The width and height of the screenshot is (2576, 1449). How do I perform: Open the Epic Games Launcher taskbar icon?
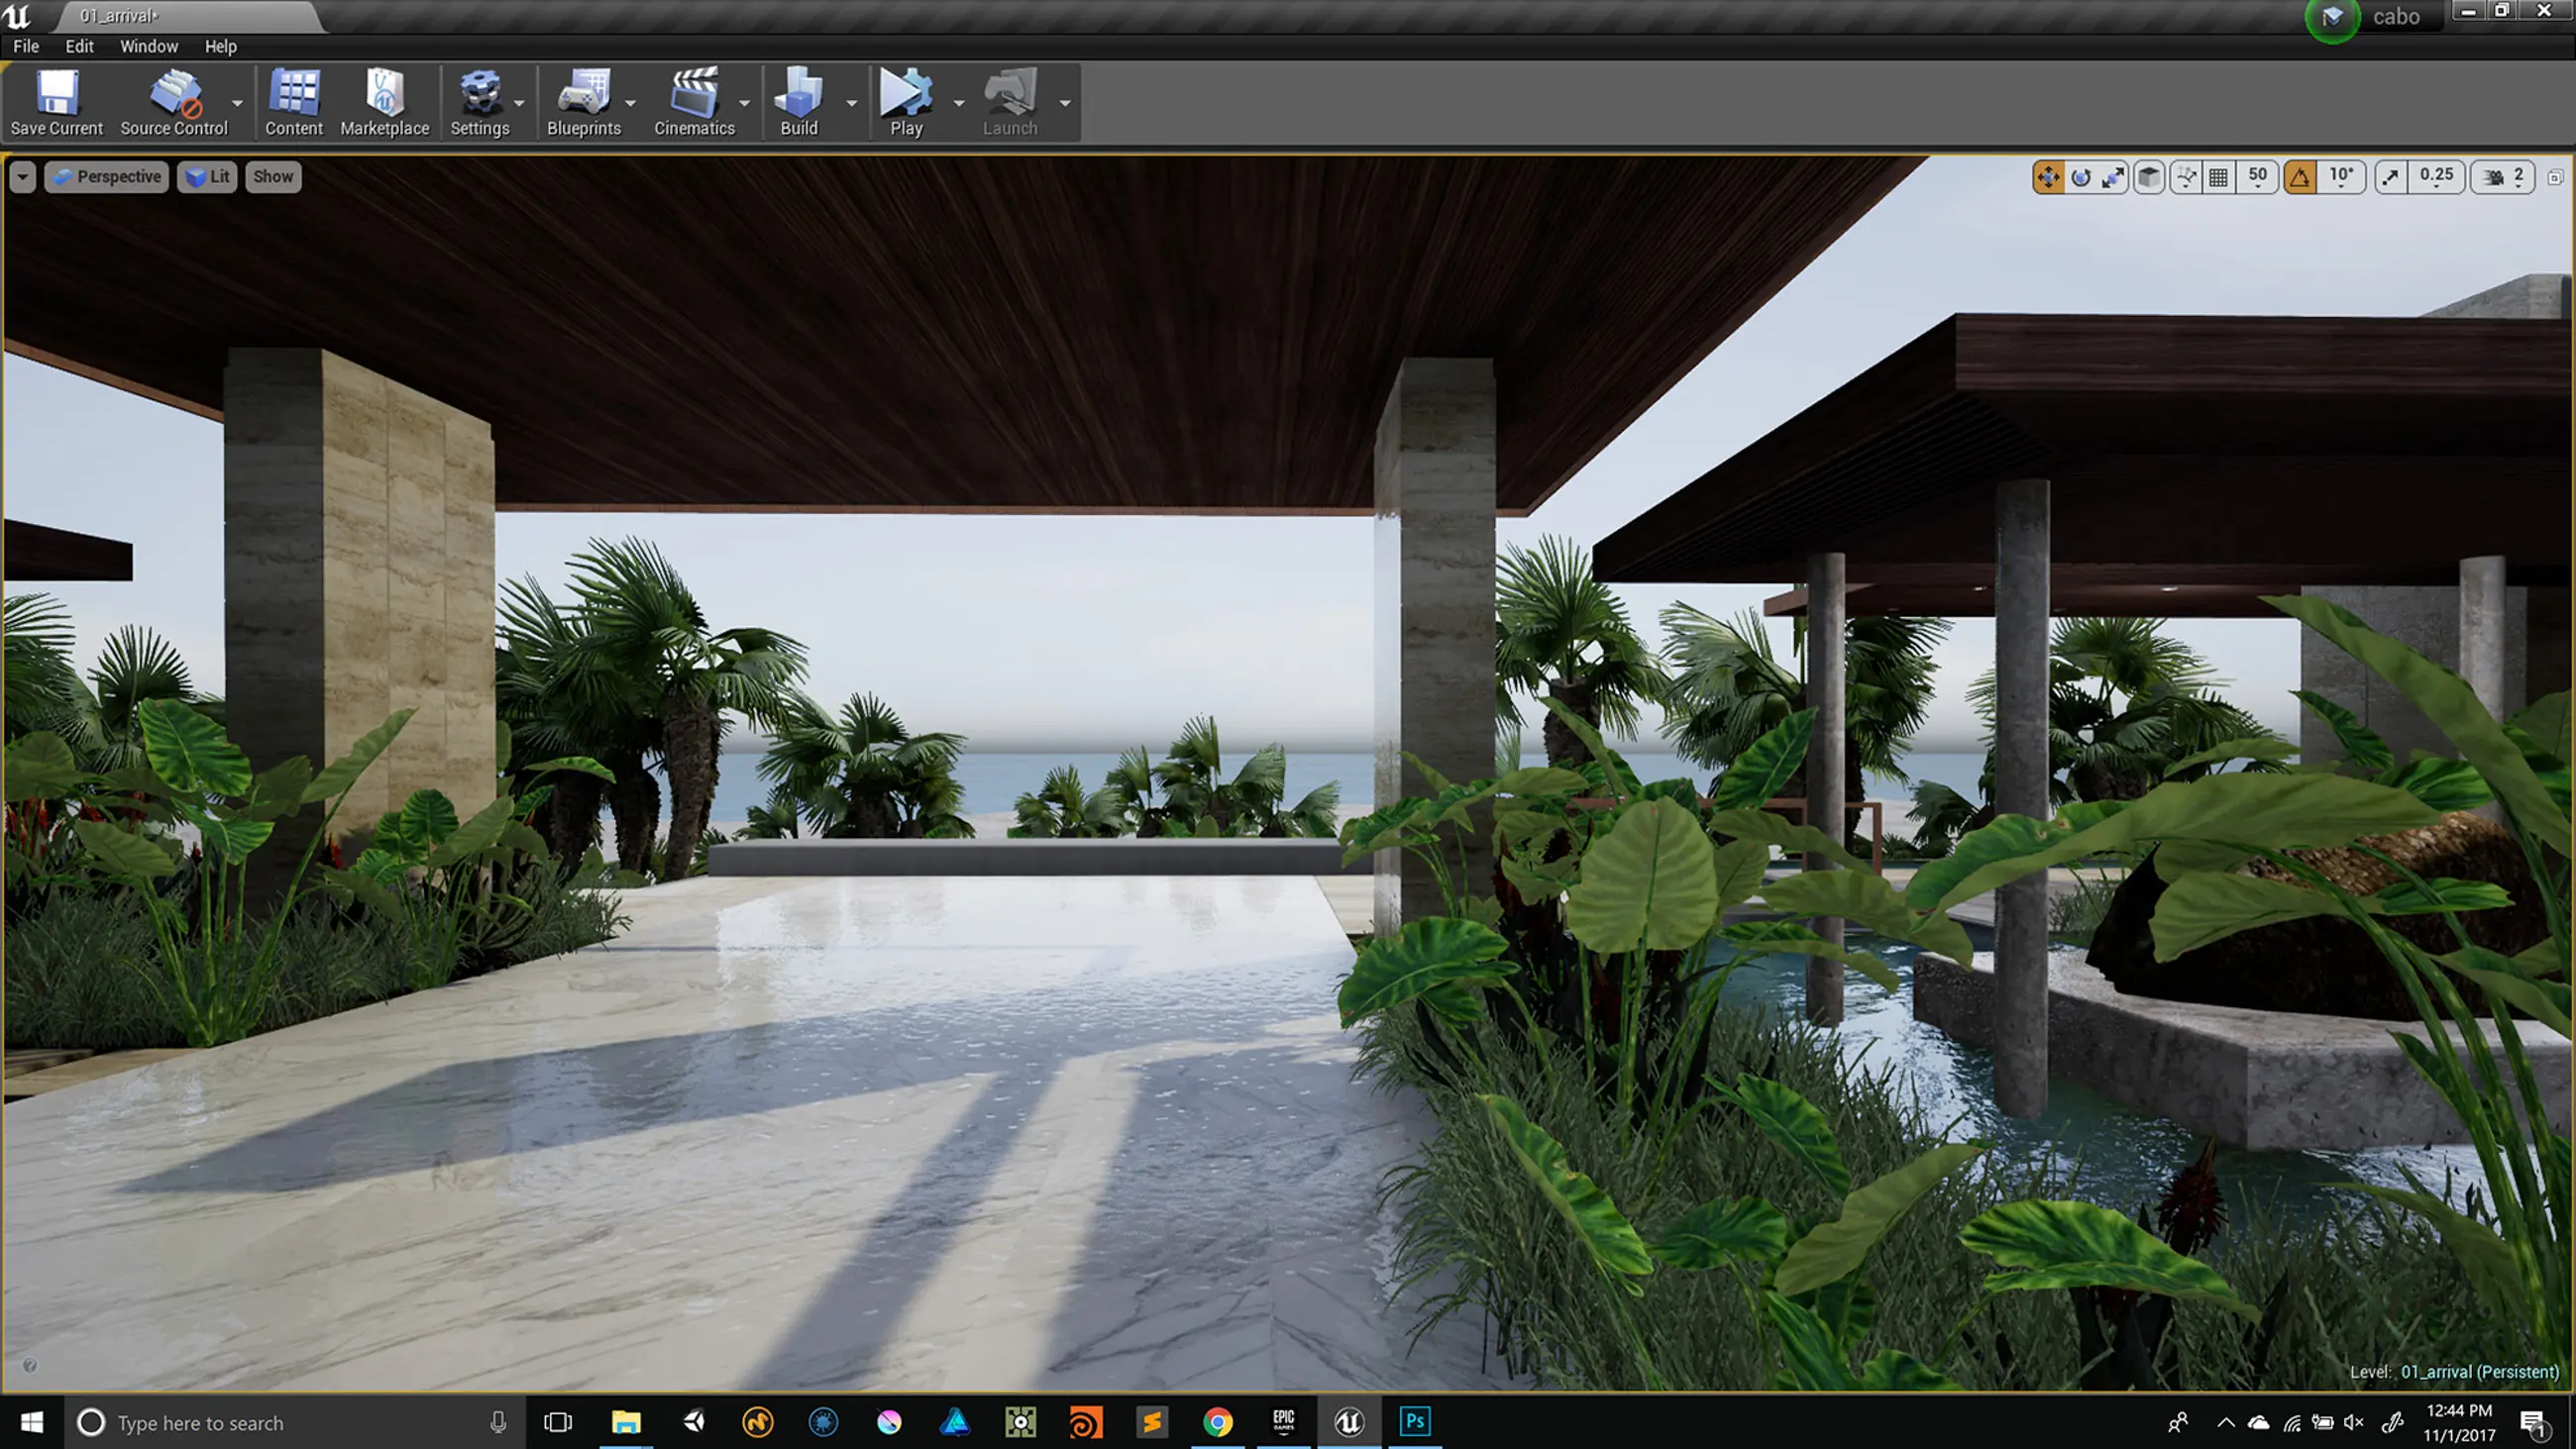click(x=1283, y=1421)
